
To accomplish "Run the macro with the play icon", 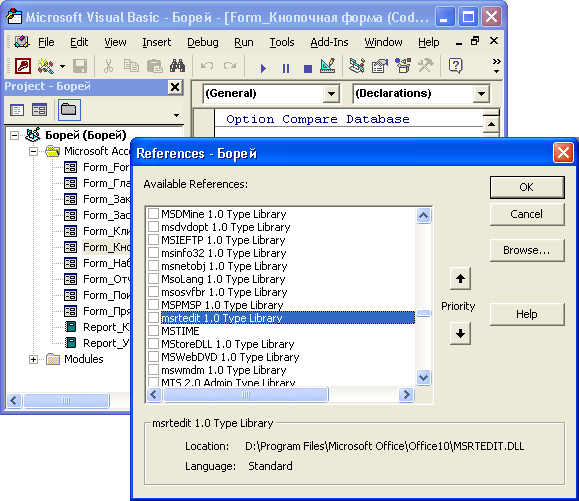I will (x=263, y=68).
